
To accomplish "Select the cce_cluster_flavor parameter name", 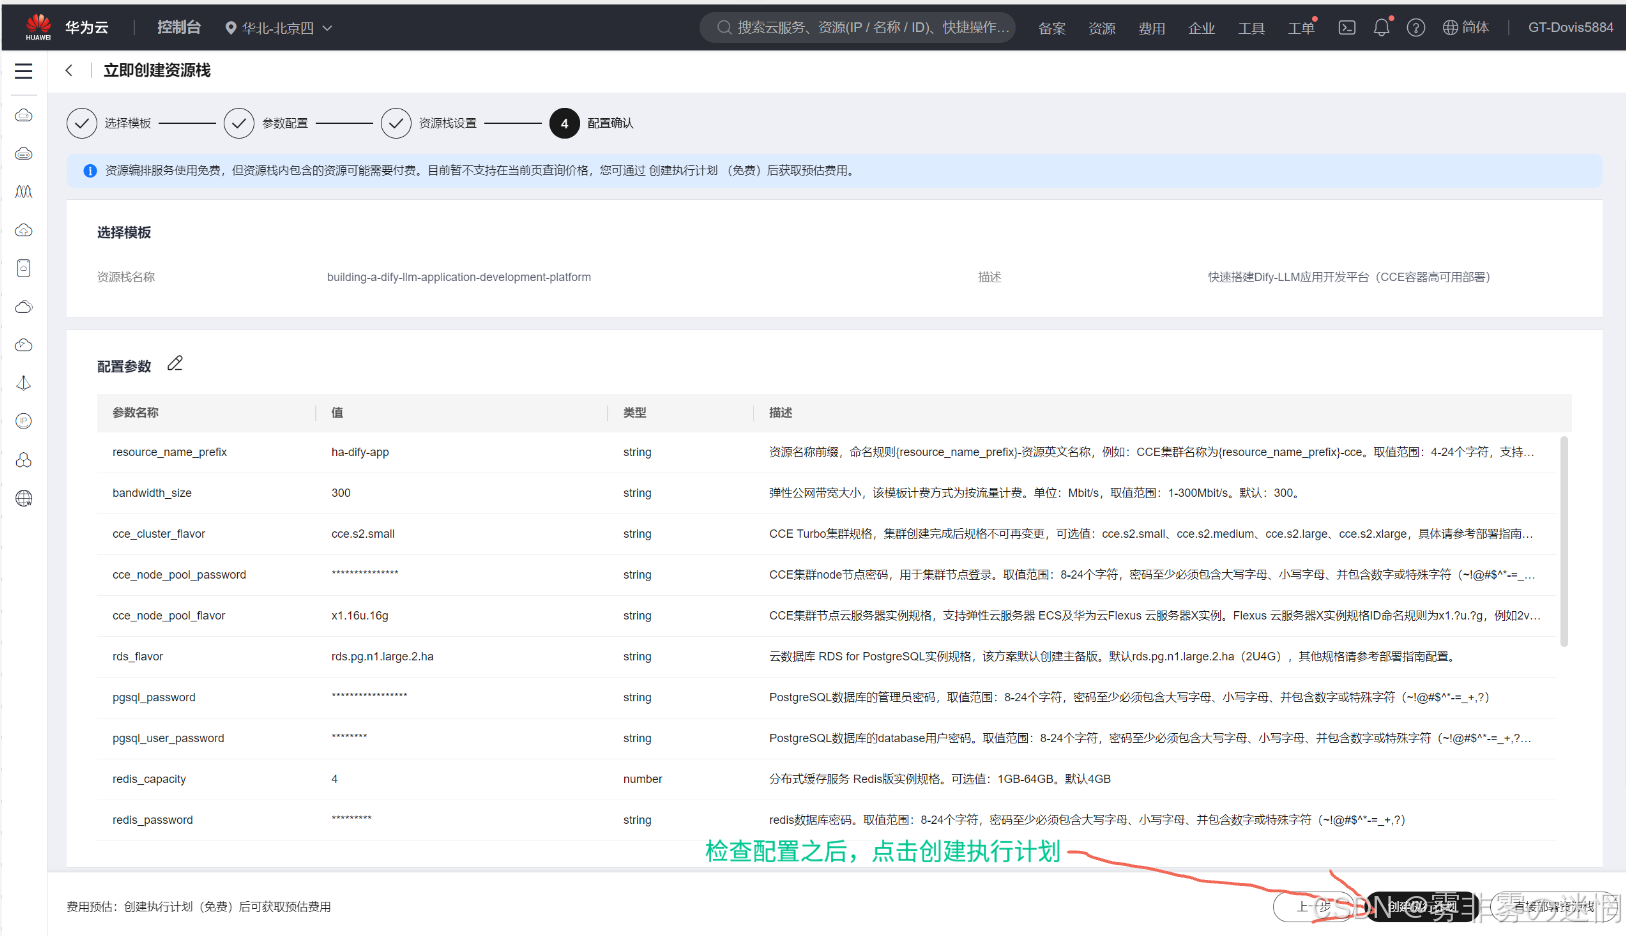I will [x=159, y=534].
